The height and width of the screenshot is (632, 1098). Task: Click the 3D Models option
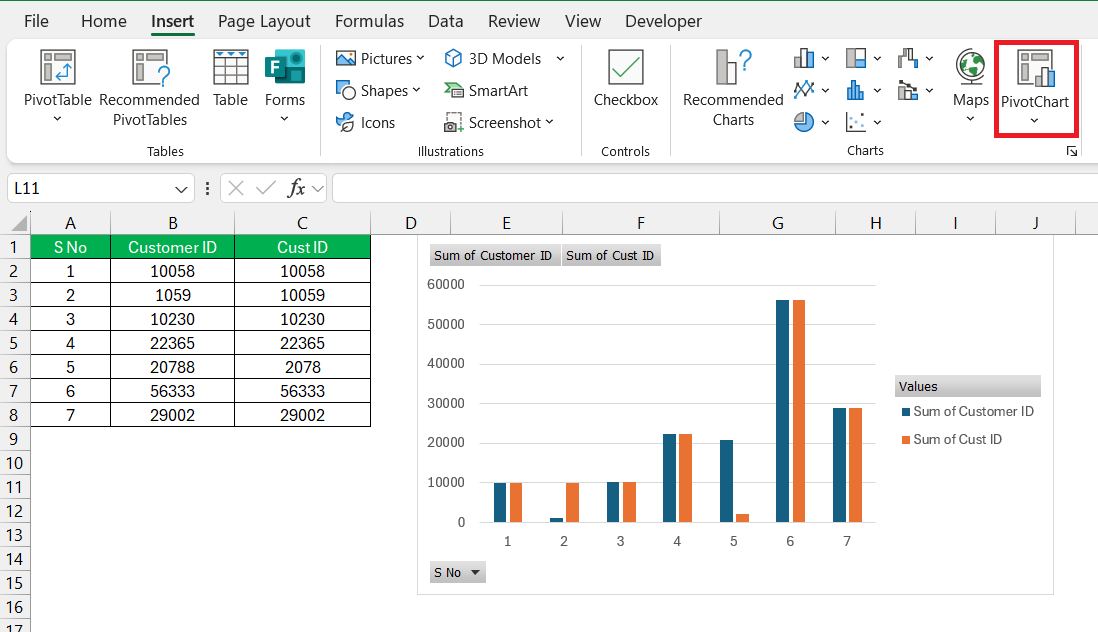pyautogui.click(x=493, y=59)
